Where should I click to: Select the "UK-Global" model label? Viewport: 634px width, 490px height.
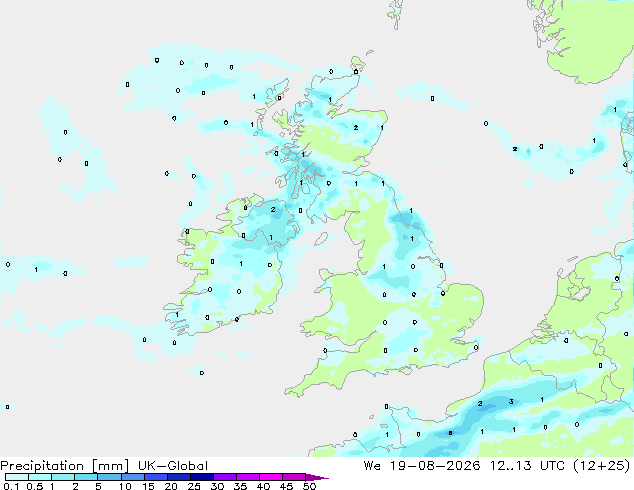173,466
